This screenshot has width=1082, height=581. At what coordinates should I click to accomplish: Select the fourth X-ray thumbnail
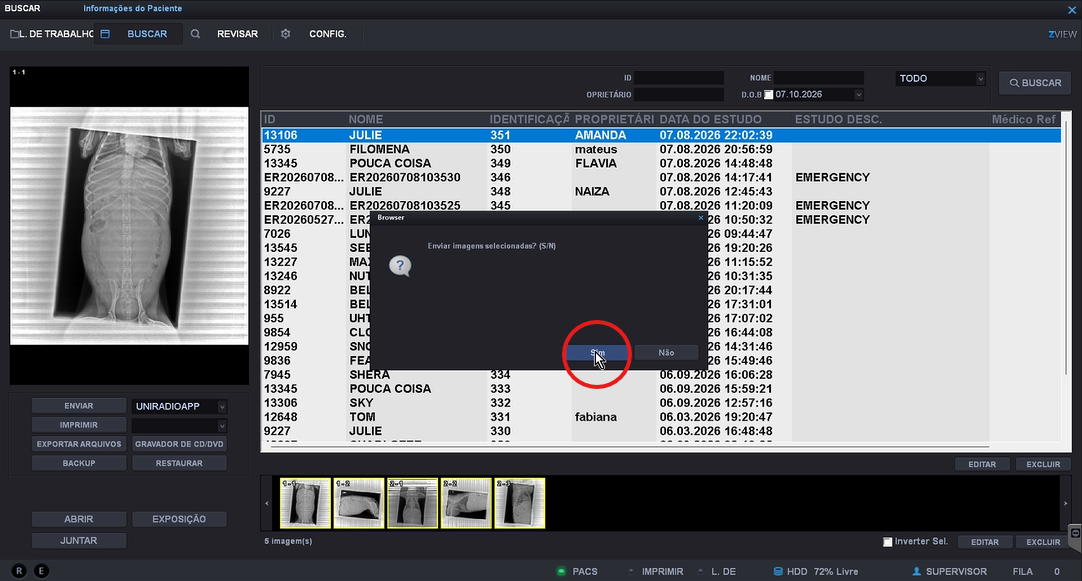pos(466,504)
